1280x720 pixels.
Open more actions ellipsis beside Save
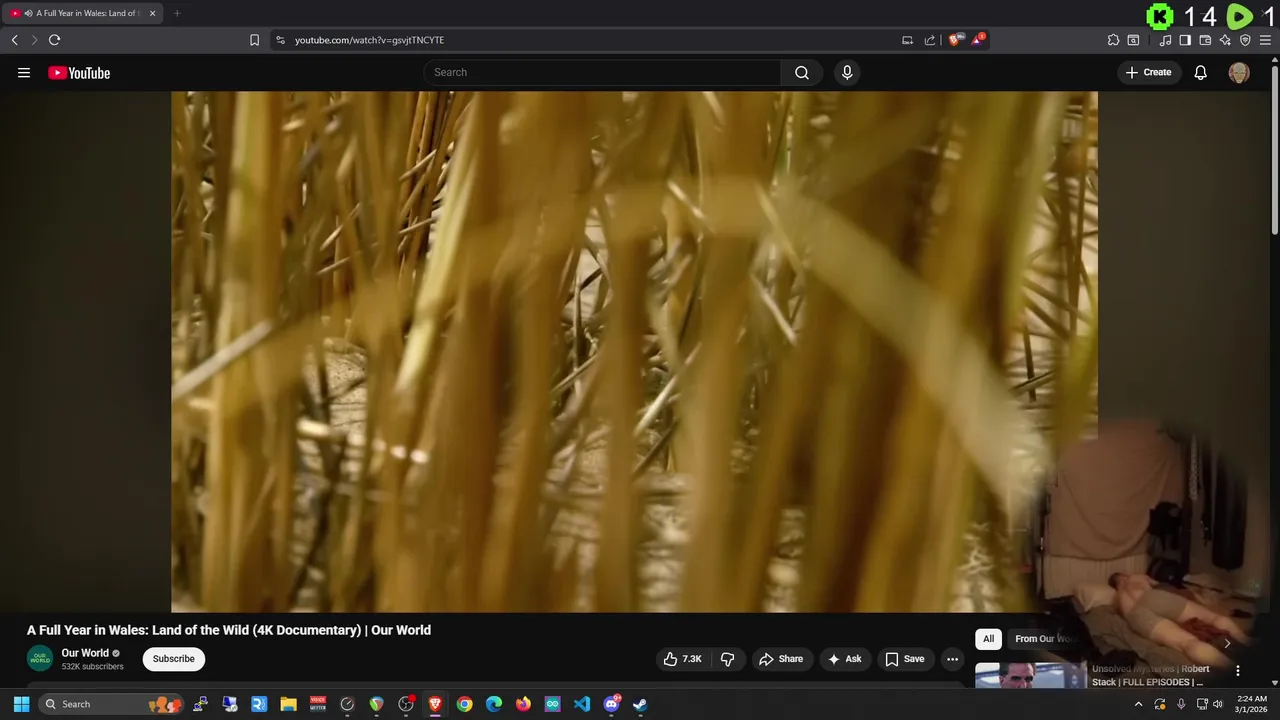point(952,659)
